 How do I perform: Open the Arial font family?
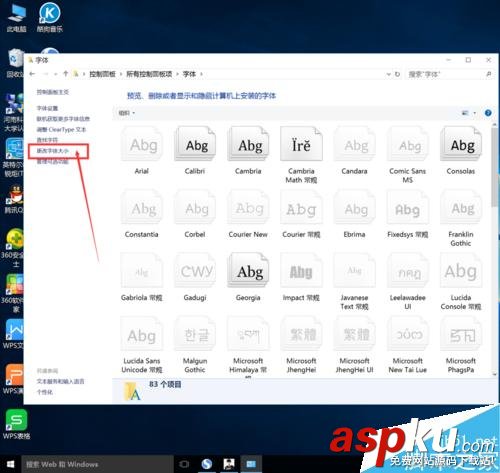[142, 144]
